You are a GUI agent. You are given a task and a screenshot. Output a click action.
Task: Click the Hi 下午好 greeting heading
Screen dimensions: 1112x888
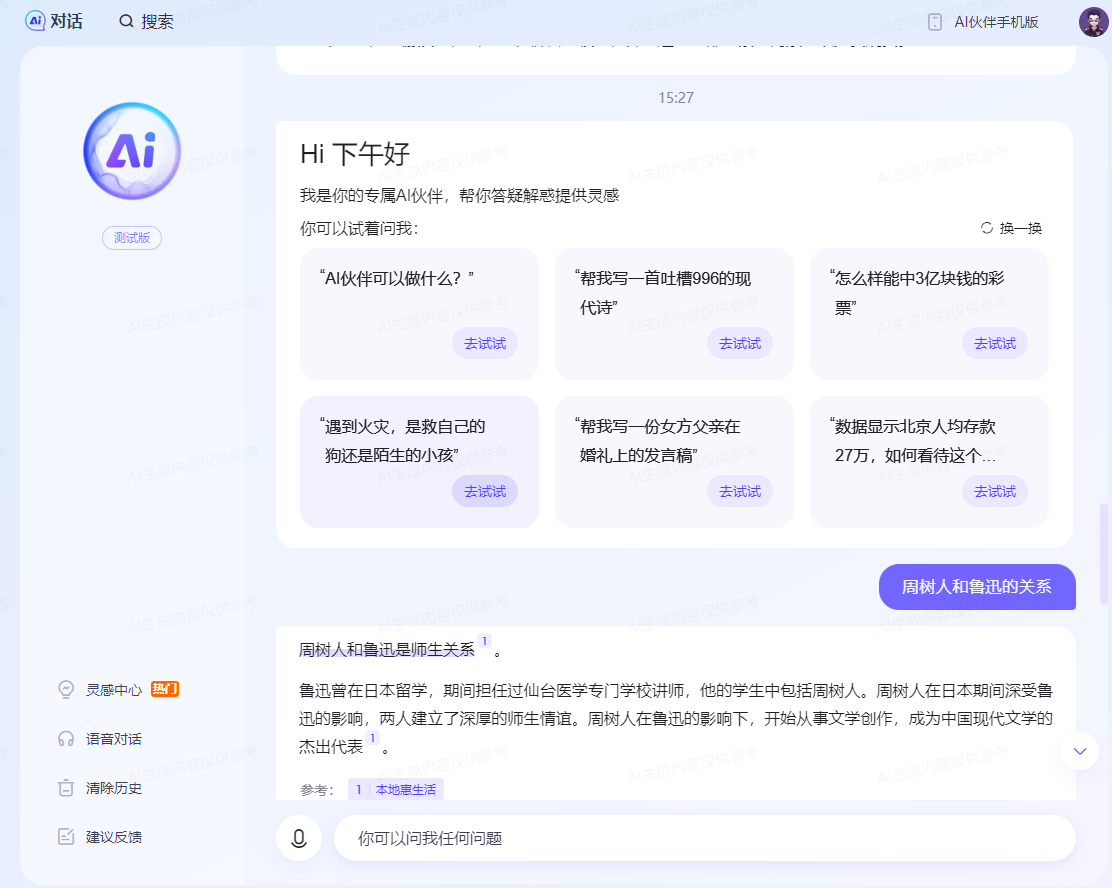[x=355, y=154]
